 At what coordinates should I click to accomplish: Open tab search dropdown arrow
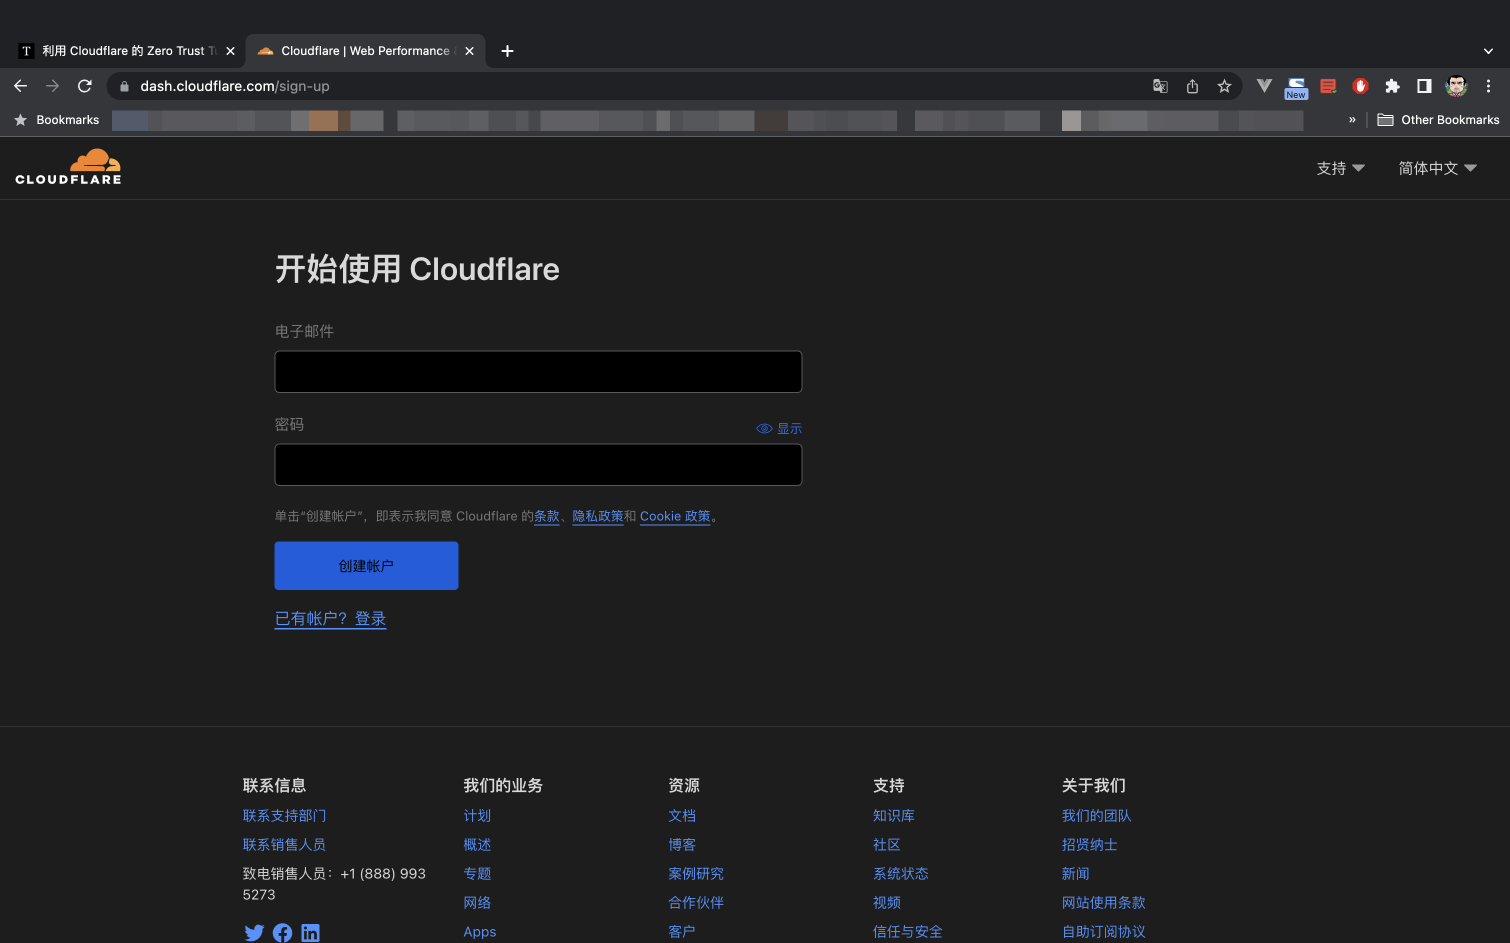[x=1488, y=51]
